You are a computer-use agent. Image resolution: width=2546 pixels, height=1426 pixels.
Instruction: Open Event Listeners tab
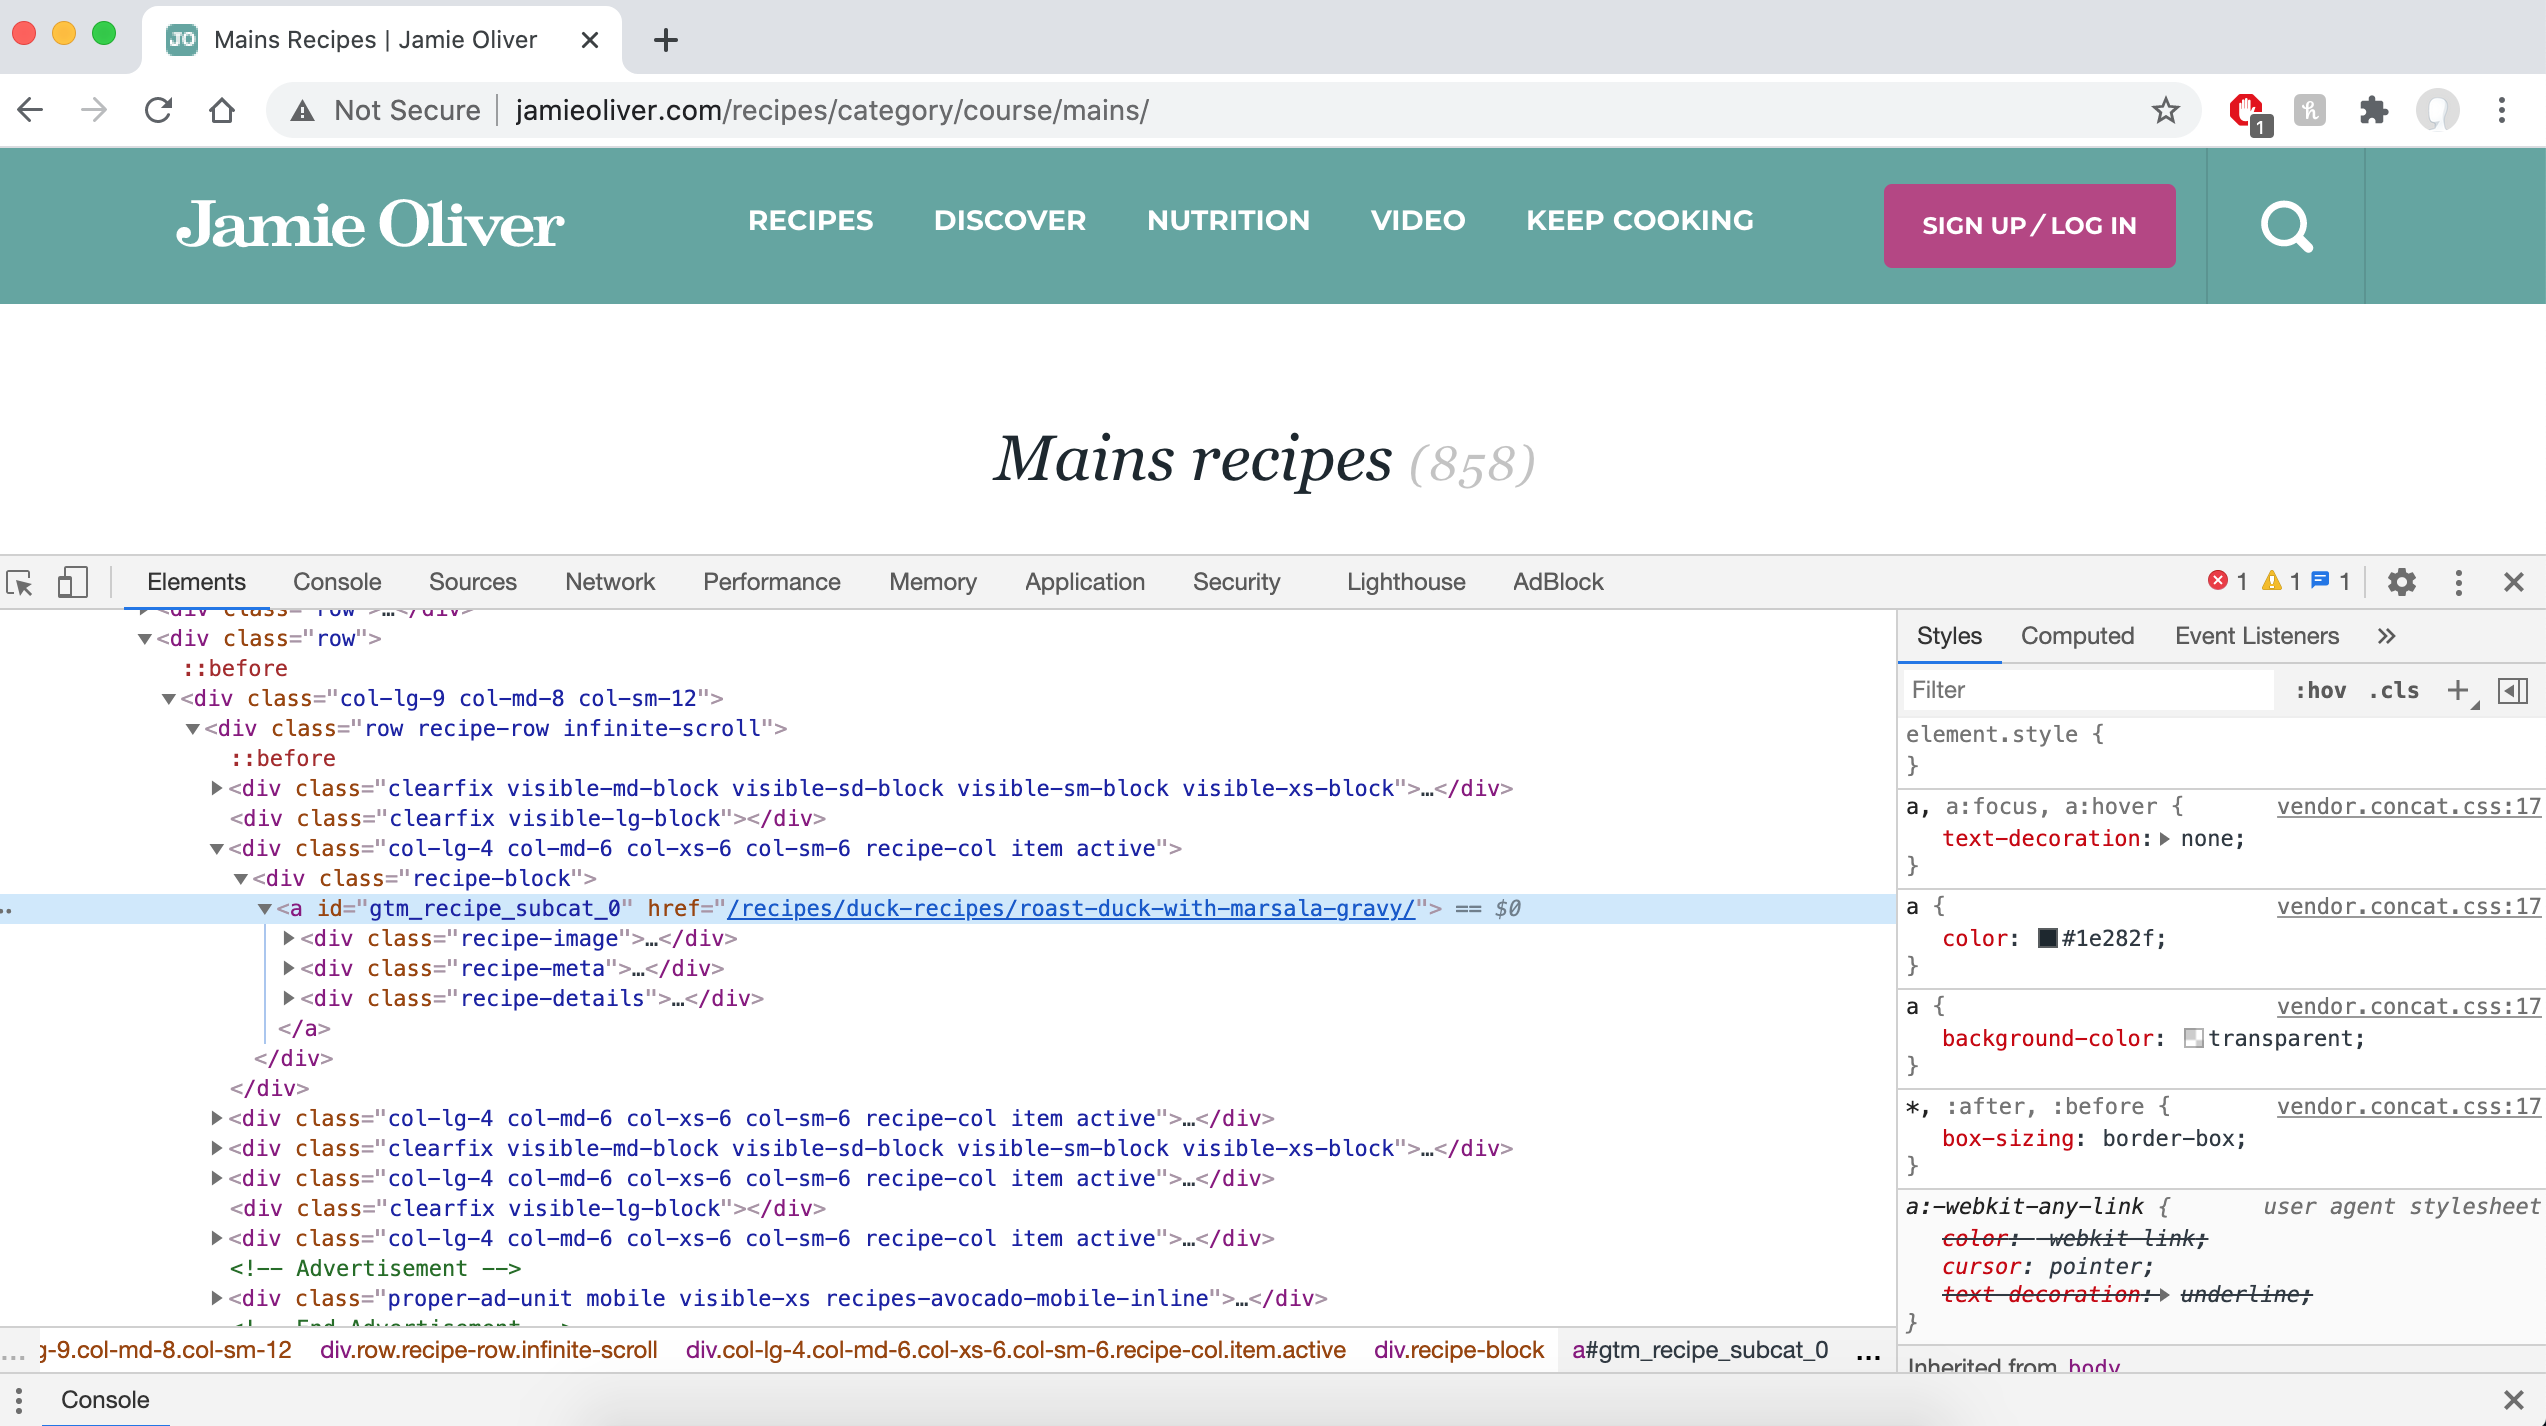tap(2257, 636)
